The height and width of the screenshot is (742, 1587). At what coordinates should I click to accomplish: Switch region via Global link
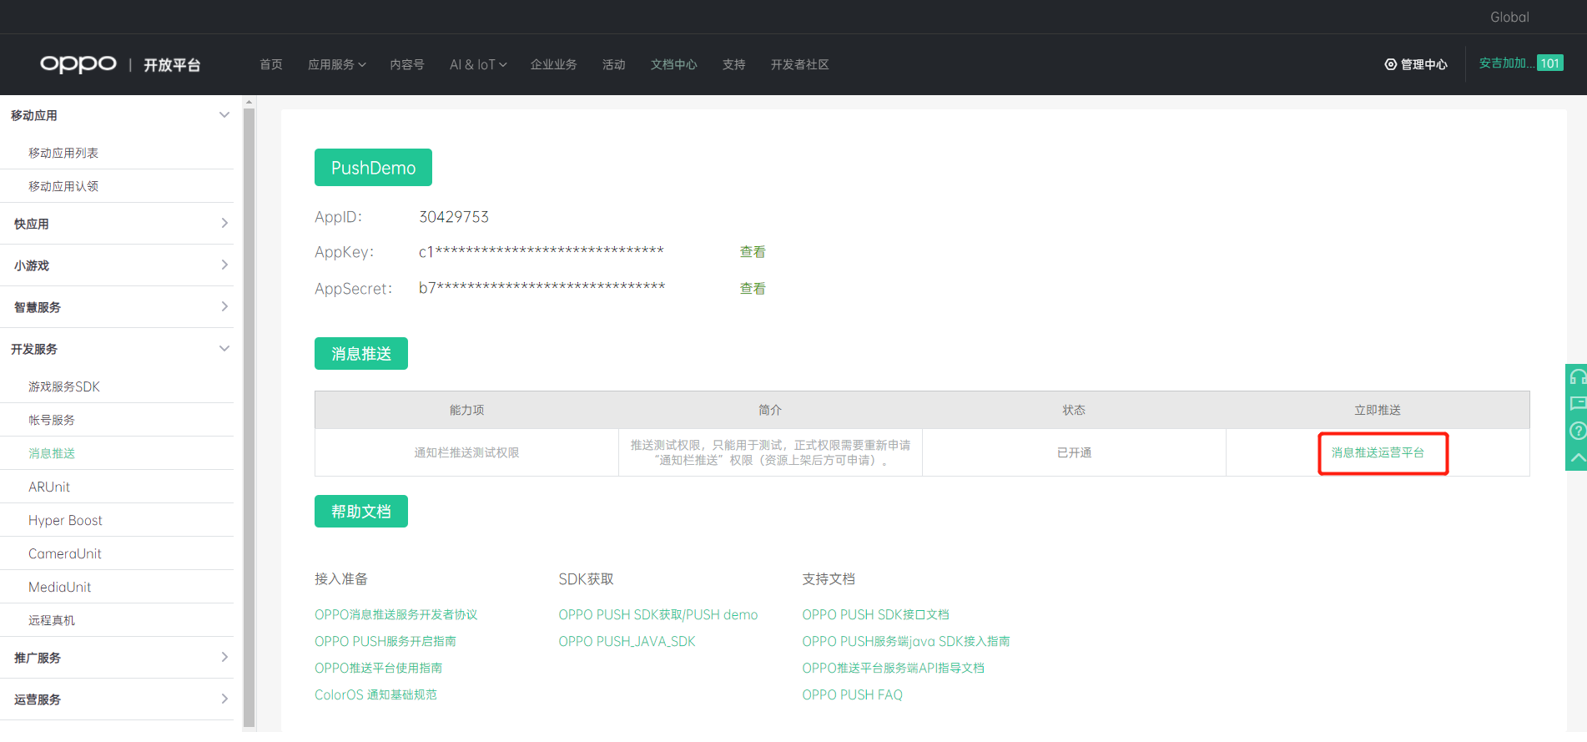coord(1508,17)
